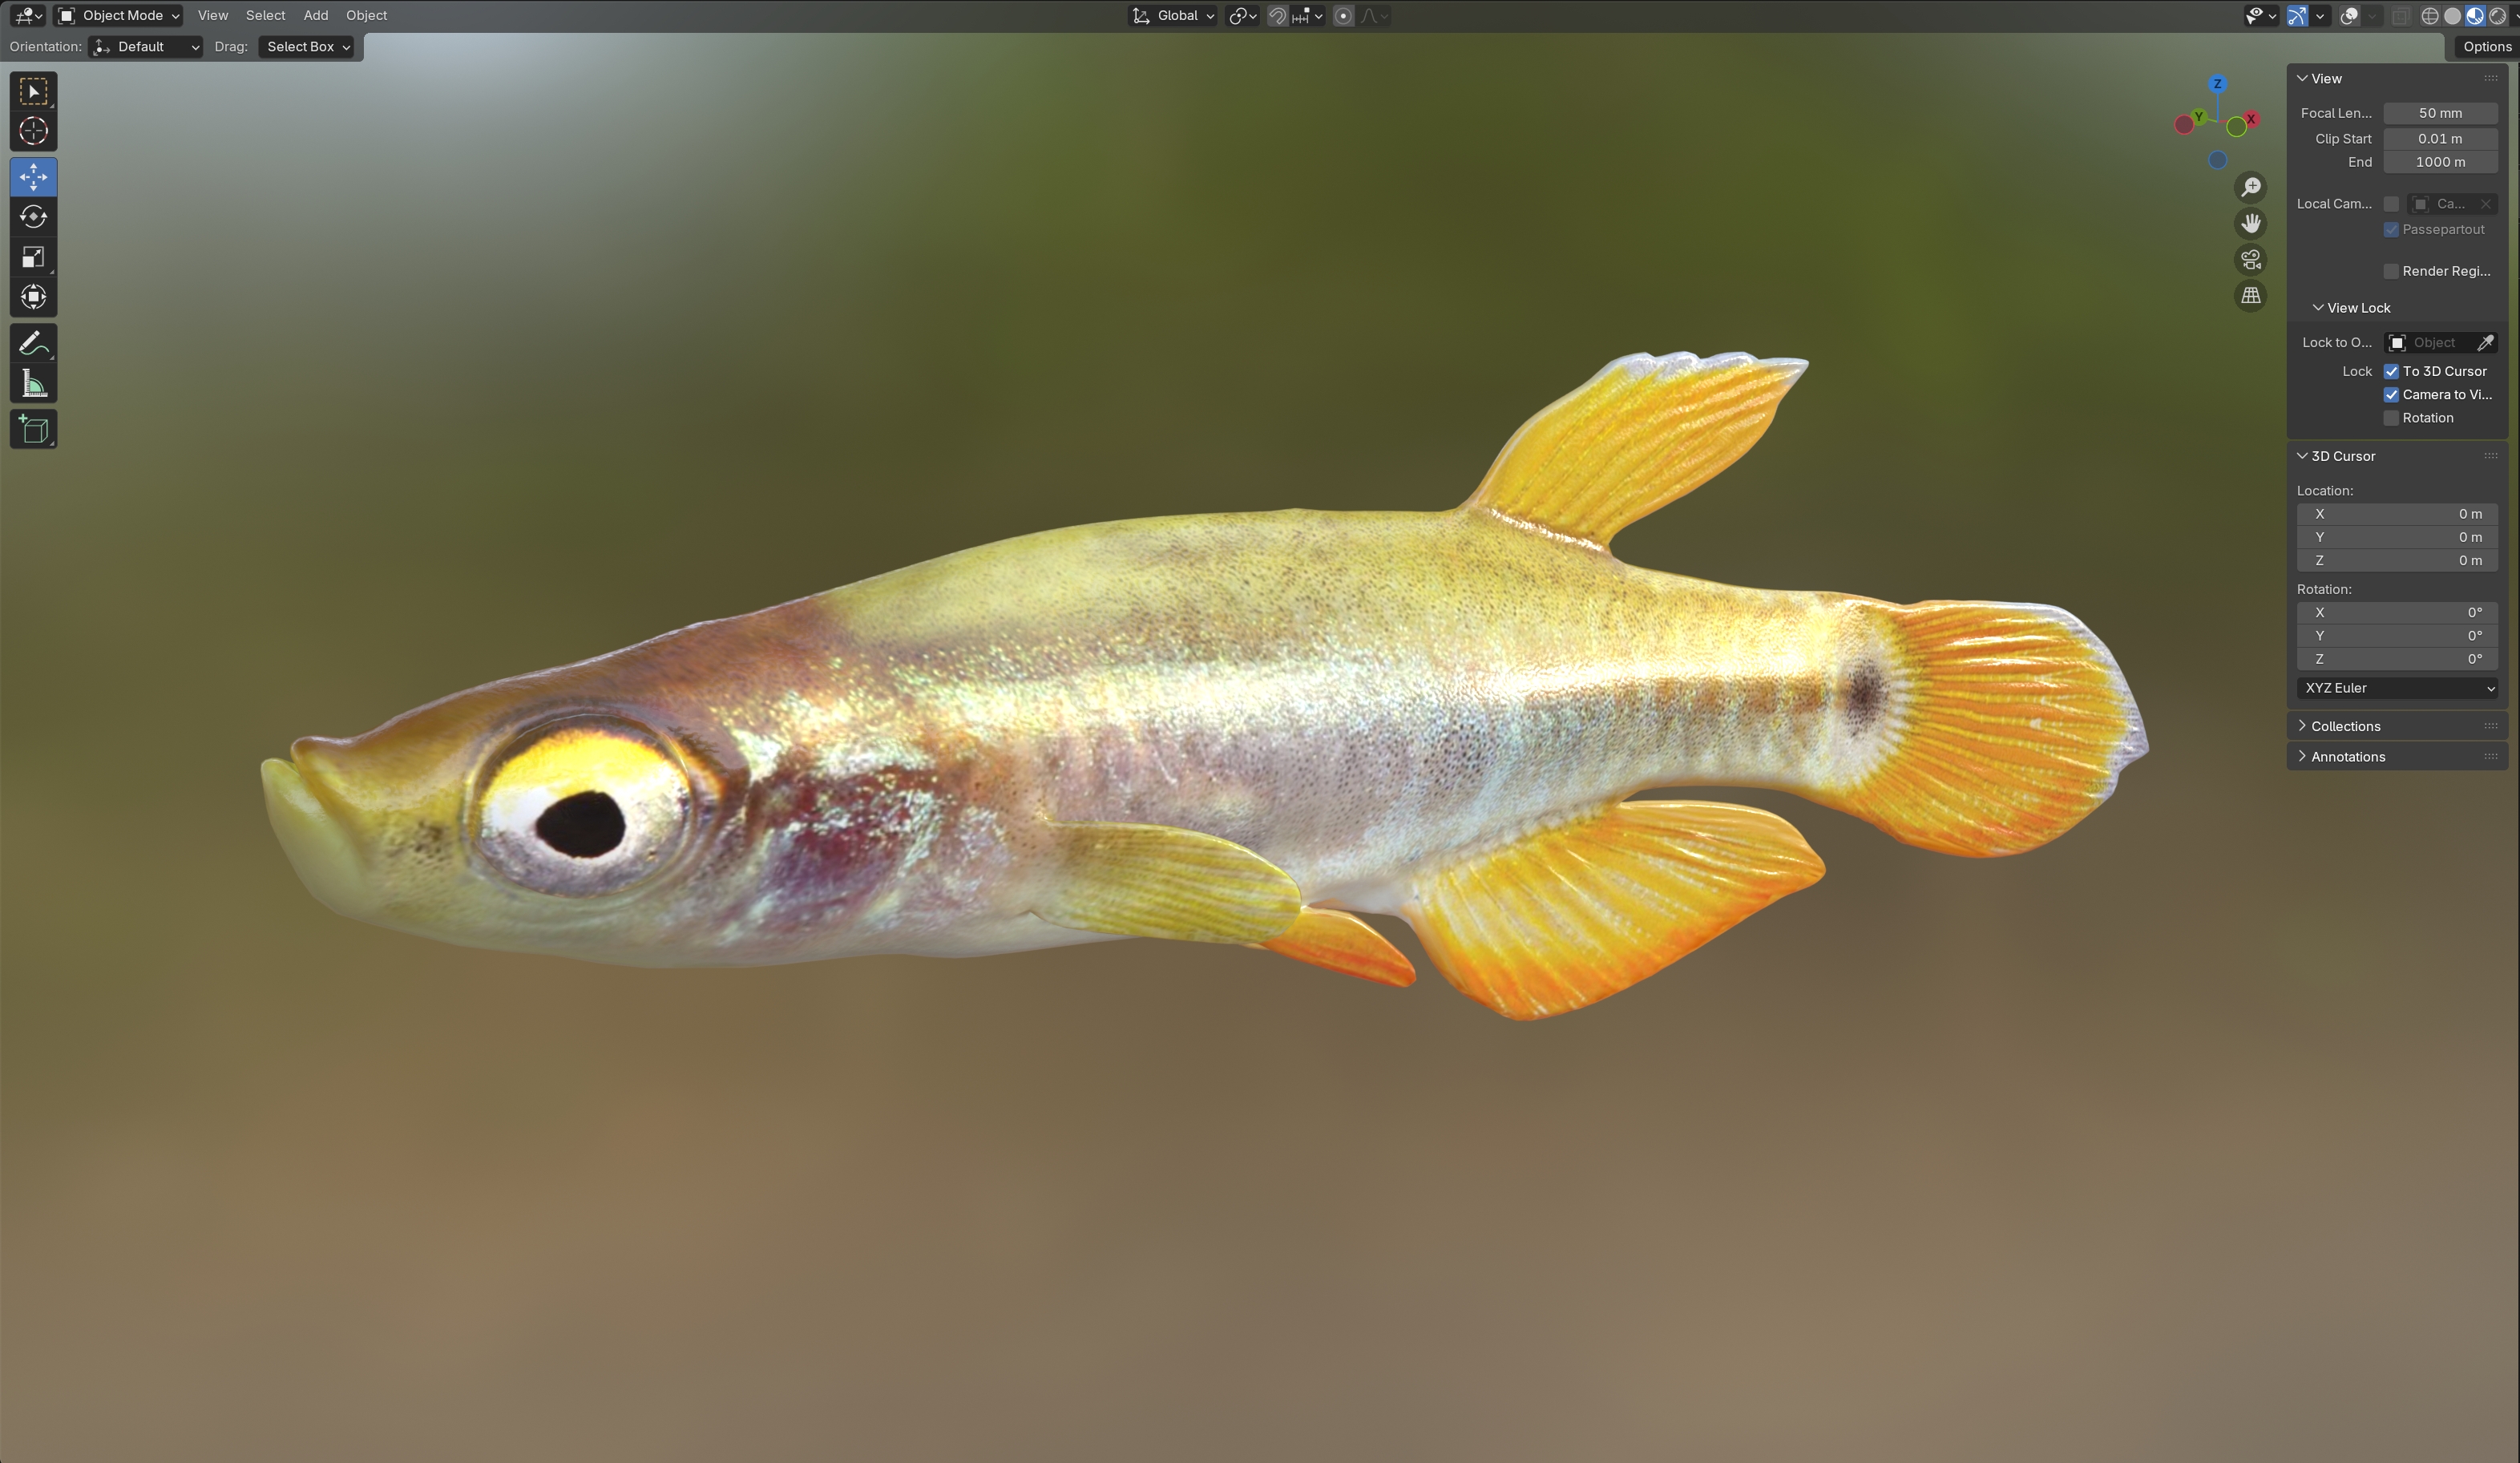Viewport: 2520px width, 1463px height.
Task: Click the Focal Length 50 mm field
Action: pyautogui.click(x=2439, y=113)
